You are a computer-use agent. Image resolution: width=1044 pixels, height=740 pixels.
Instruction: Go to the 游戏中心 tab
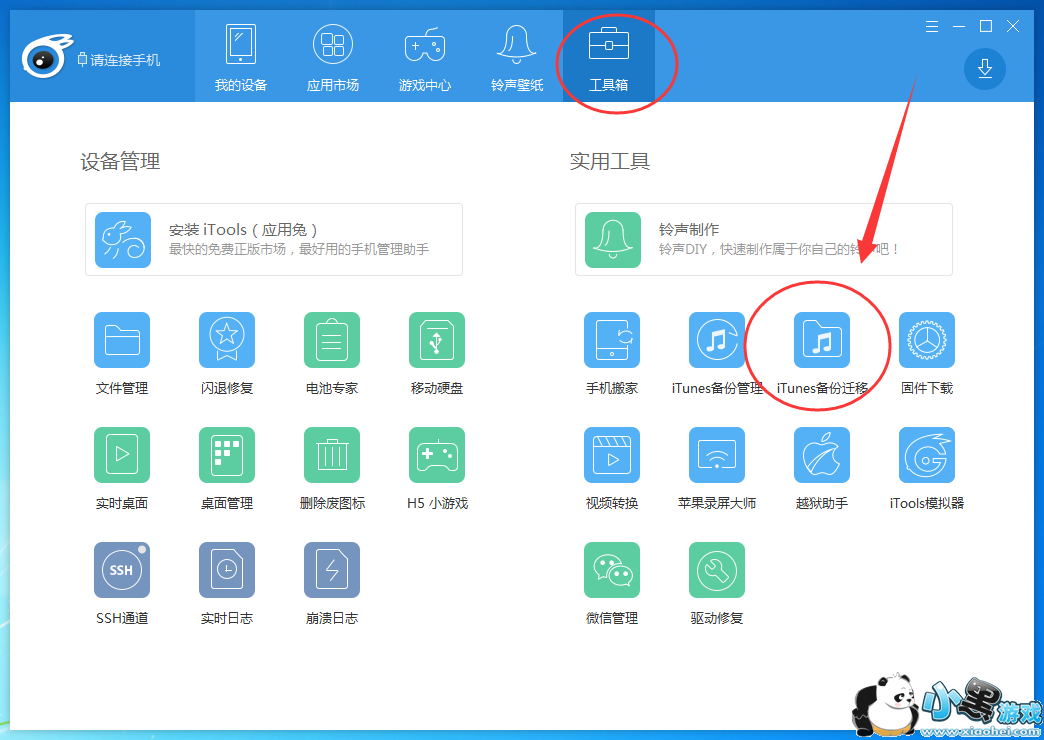point(425,57)
